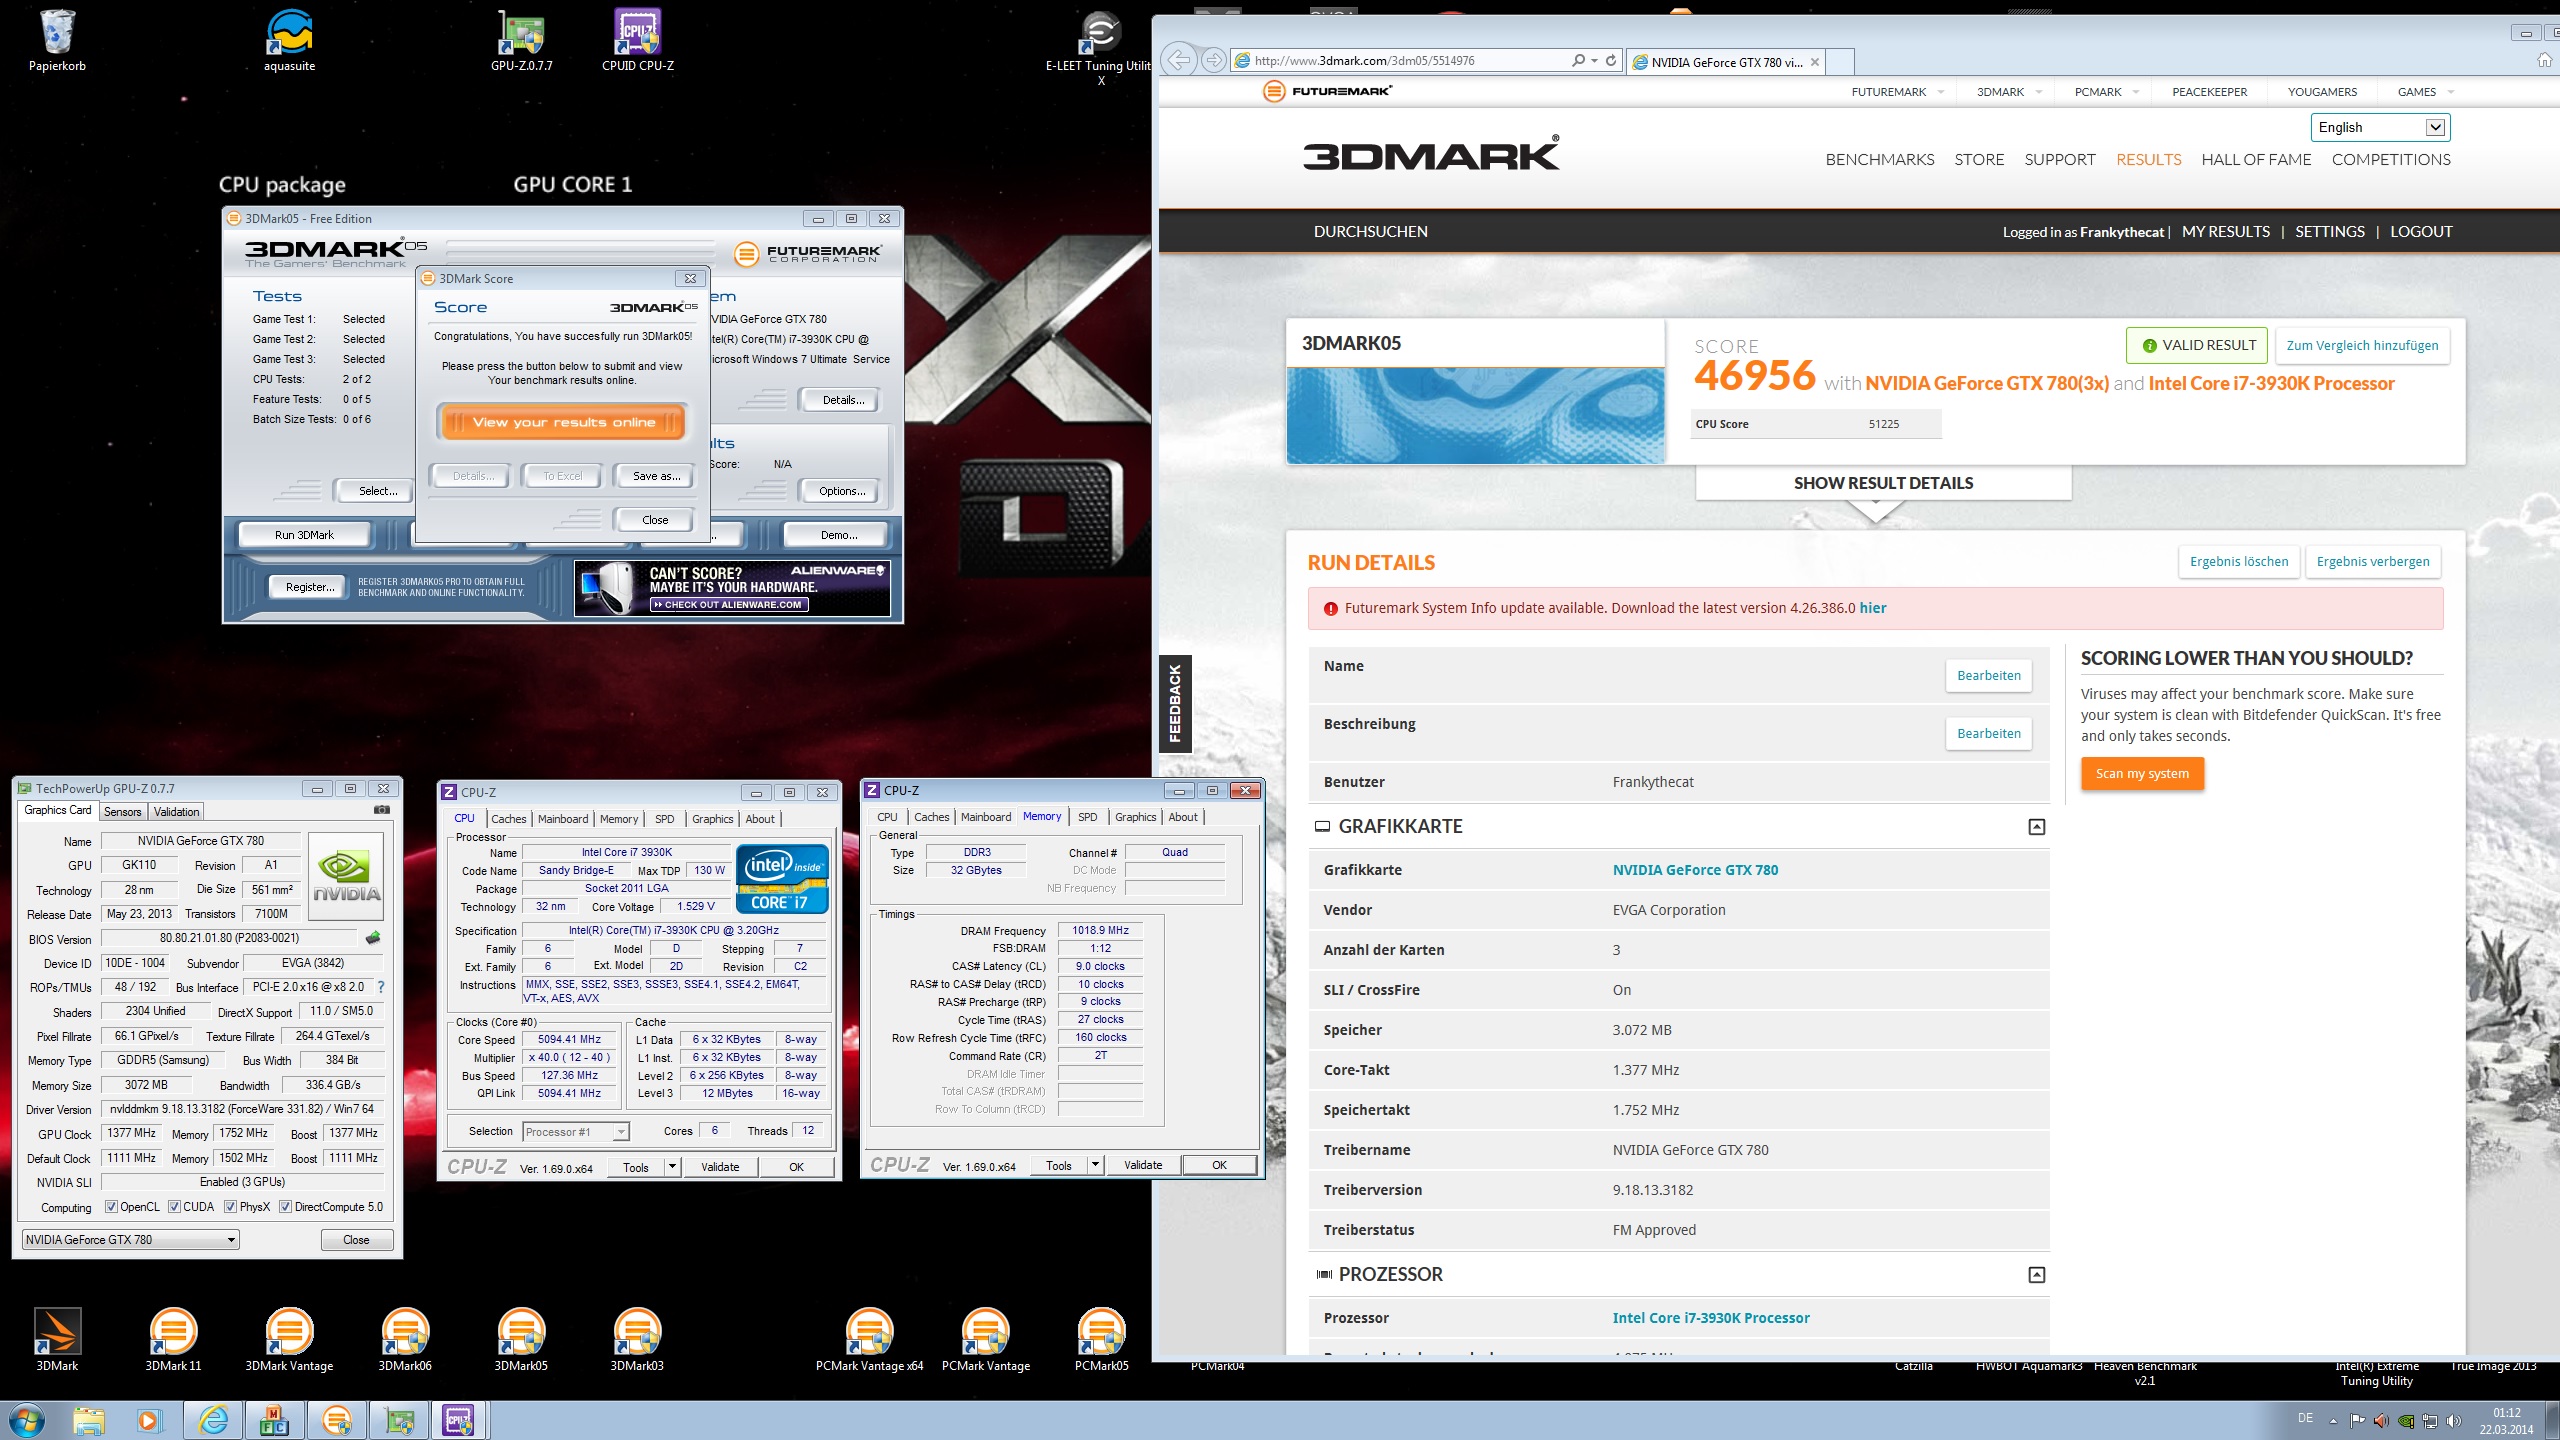Open the PCMark Vantage x64 shortcut
The width and height of the screenshot is (2560, 1440).
click(869, 1340)
